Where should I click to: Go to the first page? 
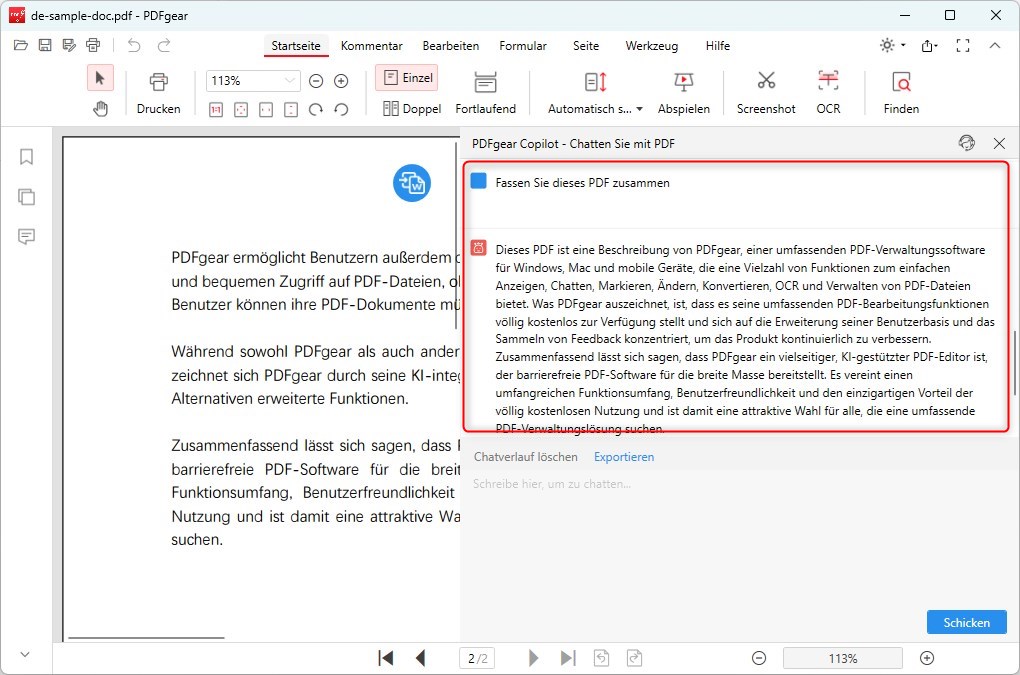(386, 658)
